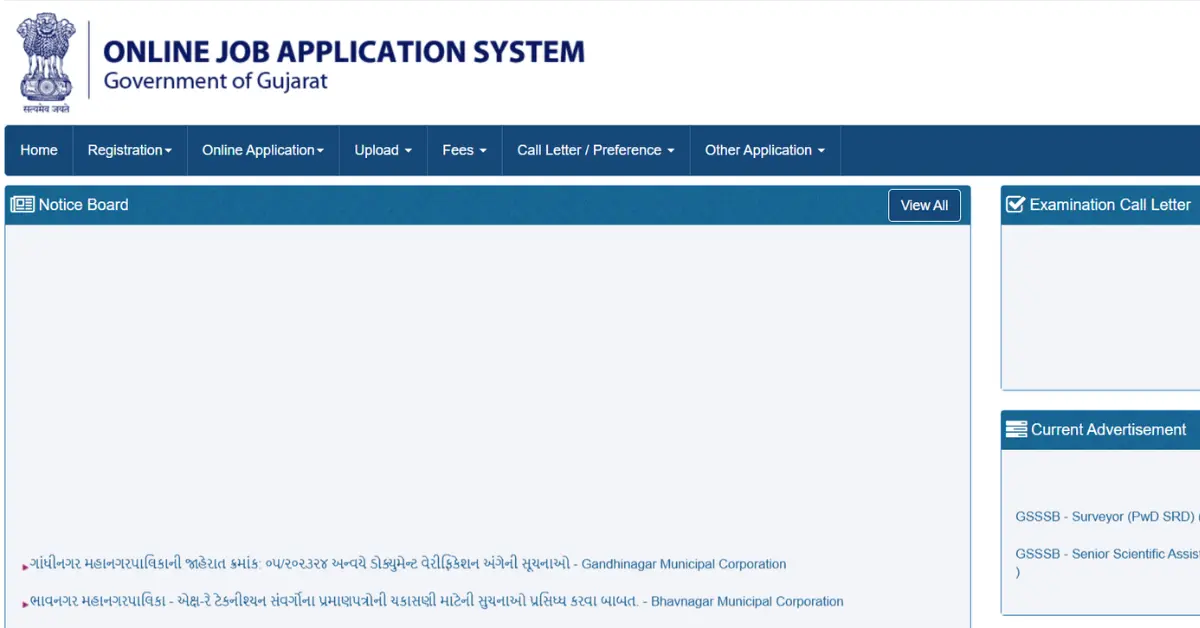Image resolution: width=1200 pixels, height=628 pixels.
Task: Click the Notice Board panel heading
Action: pyautogui.click(x=83, y=205)
